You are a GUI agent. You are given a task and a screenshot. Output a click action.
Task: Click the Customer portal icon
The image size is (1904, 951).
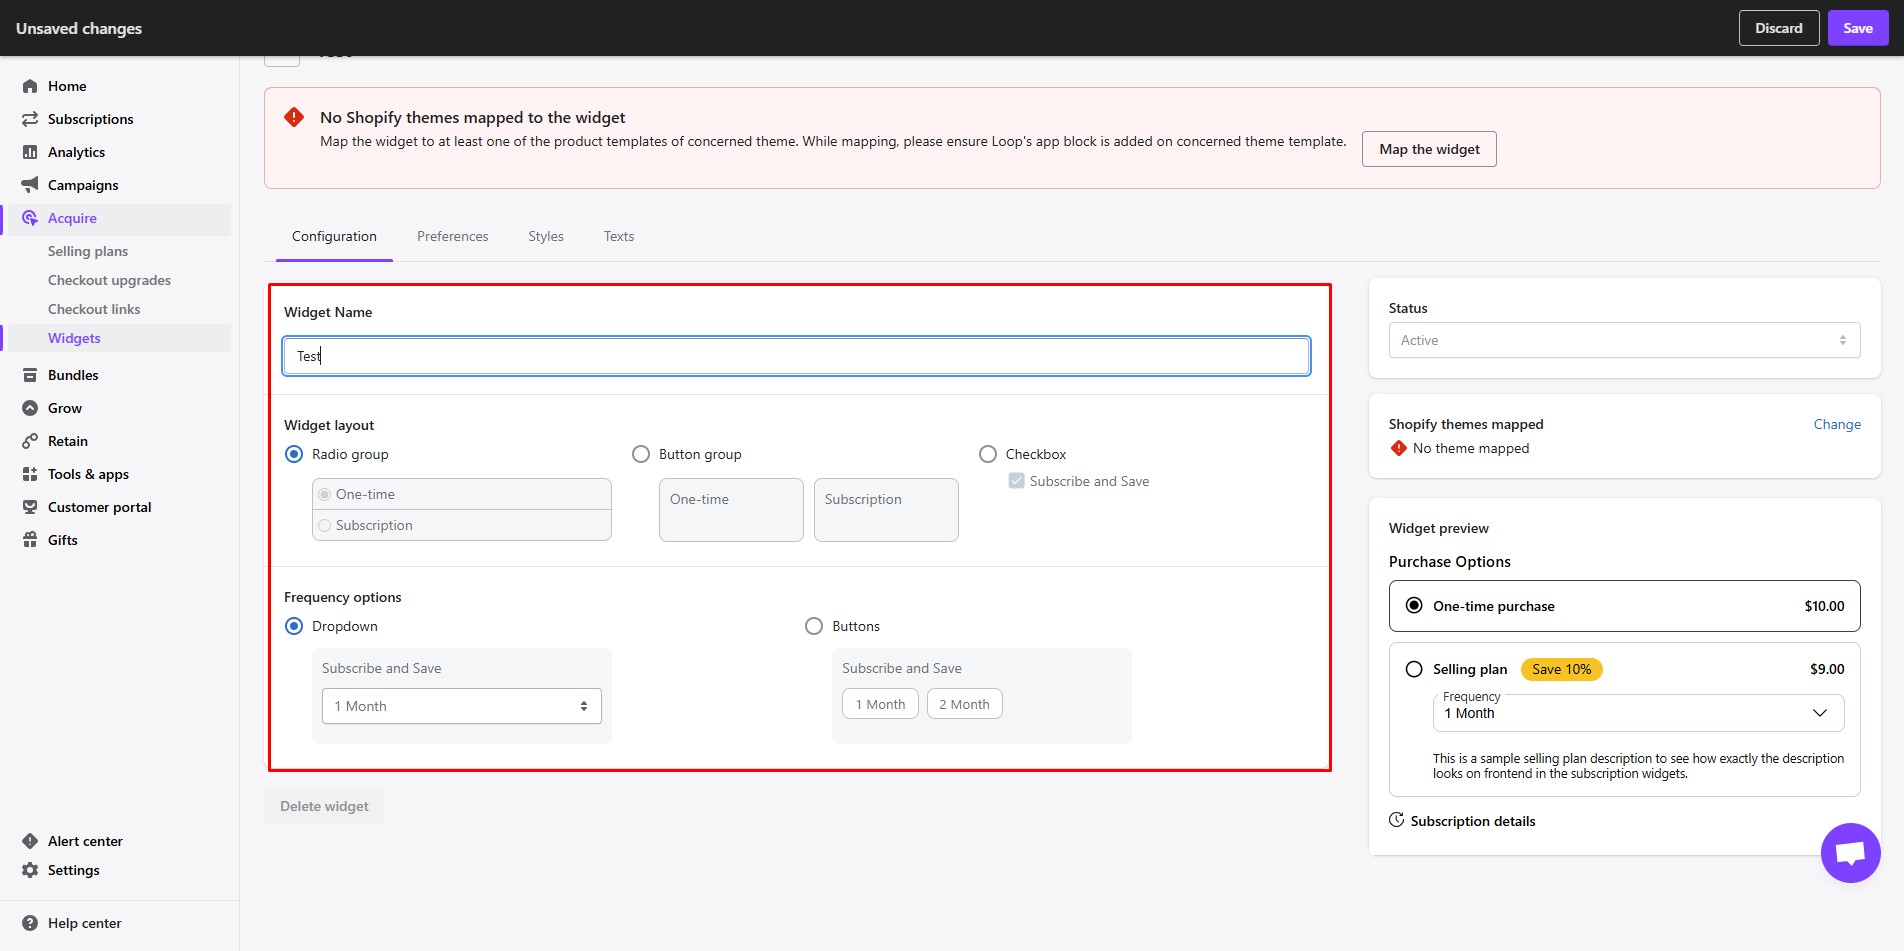pyautogui.click(x=30, y=507)
